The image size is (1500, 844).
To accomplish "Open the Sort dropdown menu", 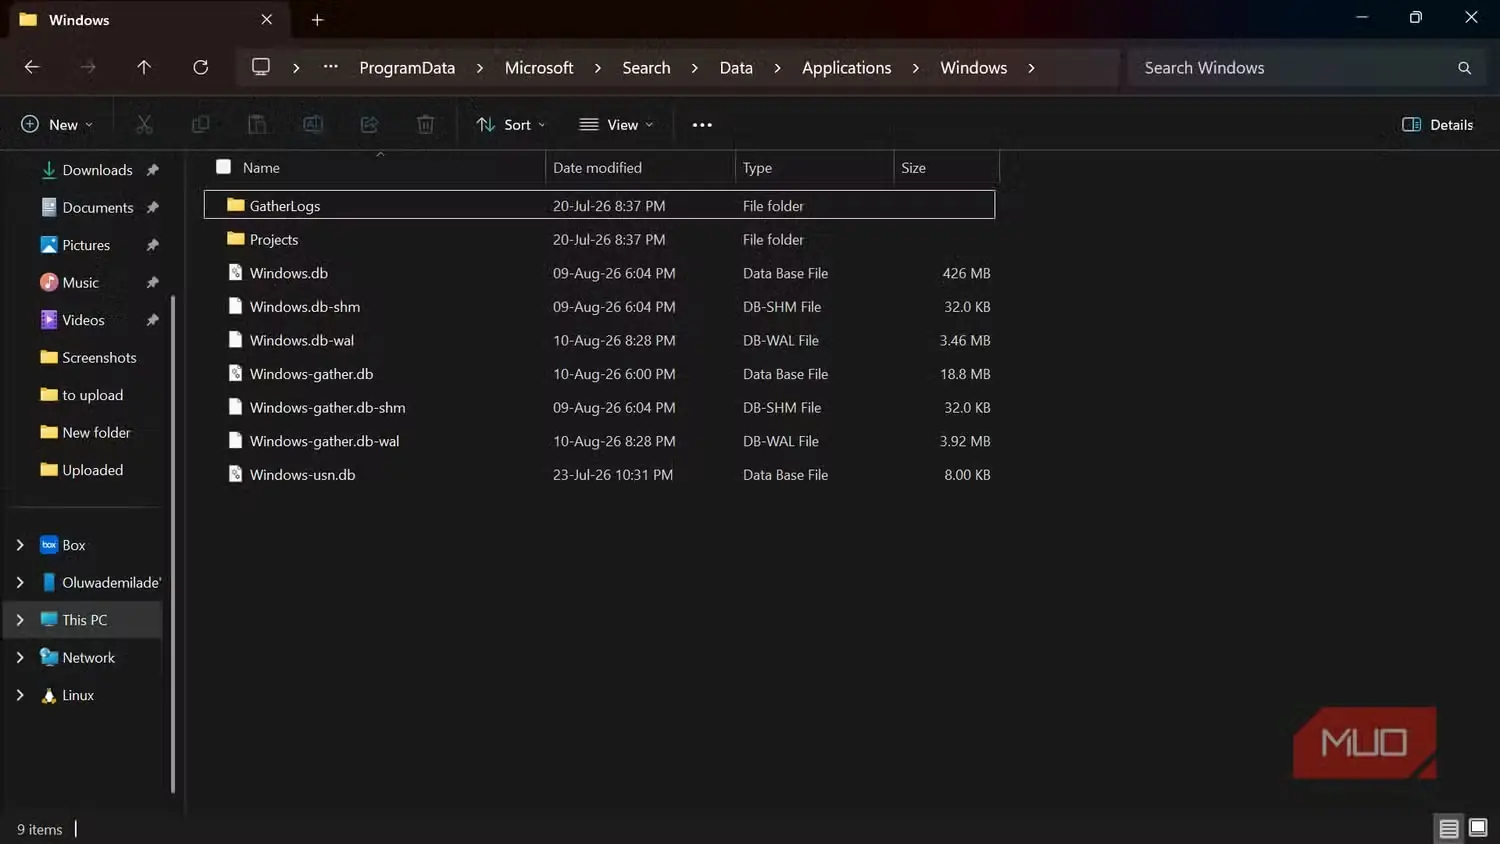I will tap(511, 125).
